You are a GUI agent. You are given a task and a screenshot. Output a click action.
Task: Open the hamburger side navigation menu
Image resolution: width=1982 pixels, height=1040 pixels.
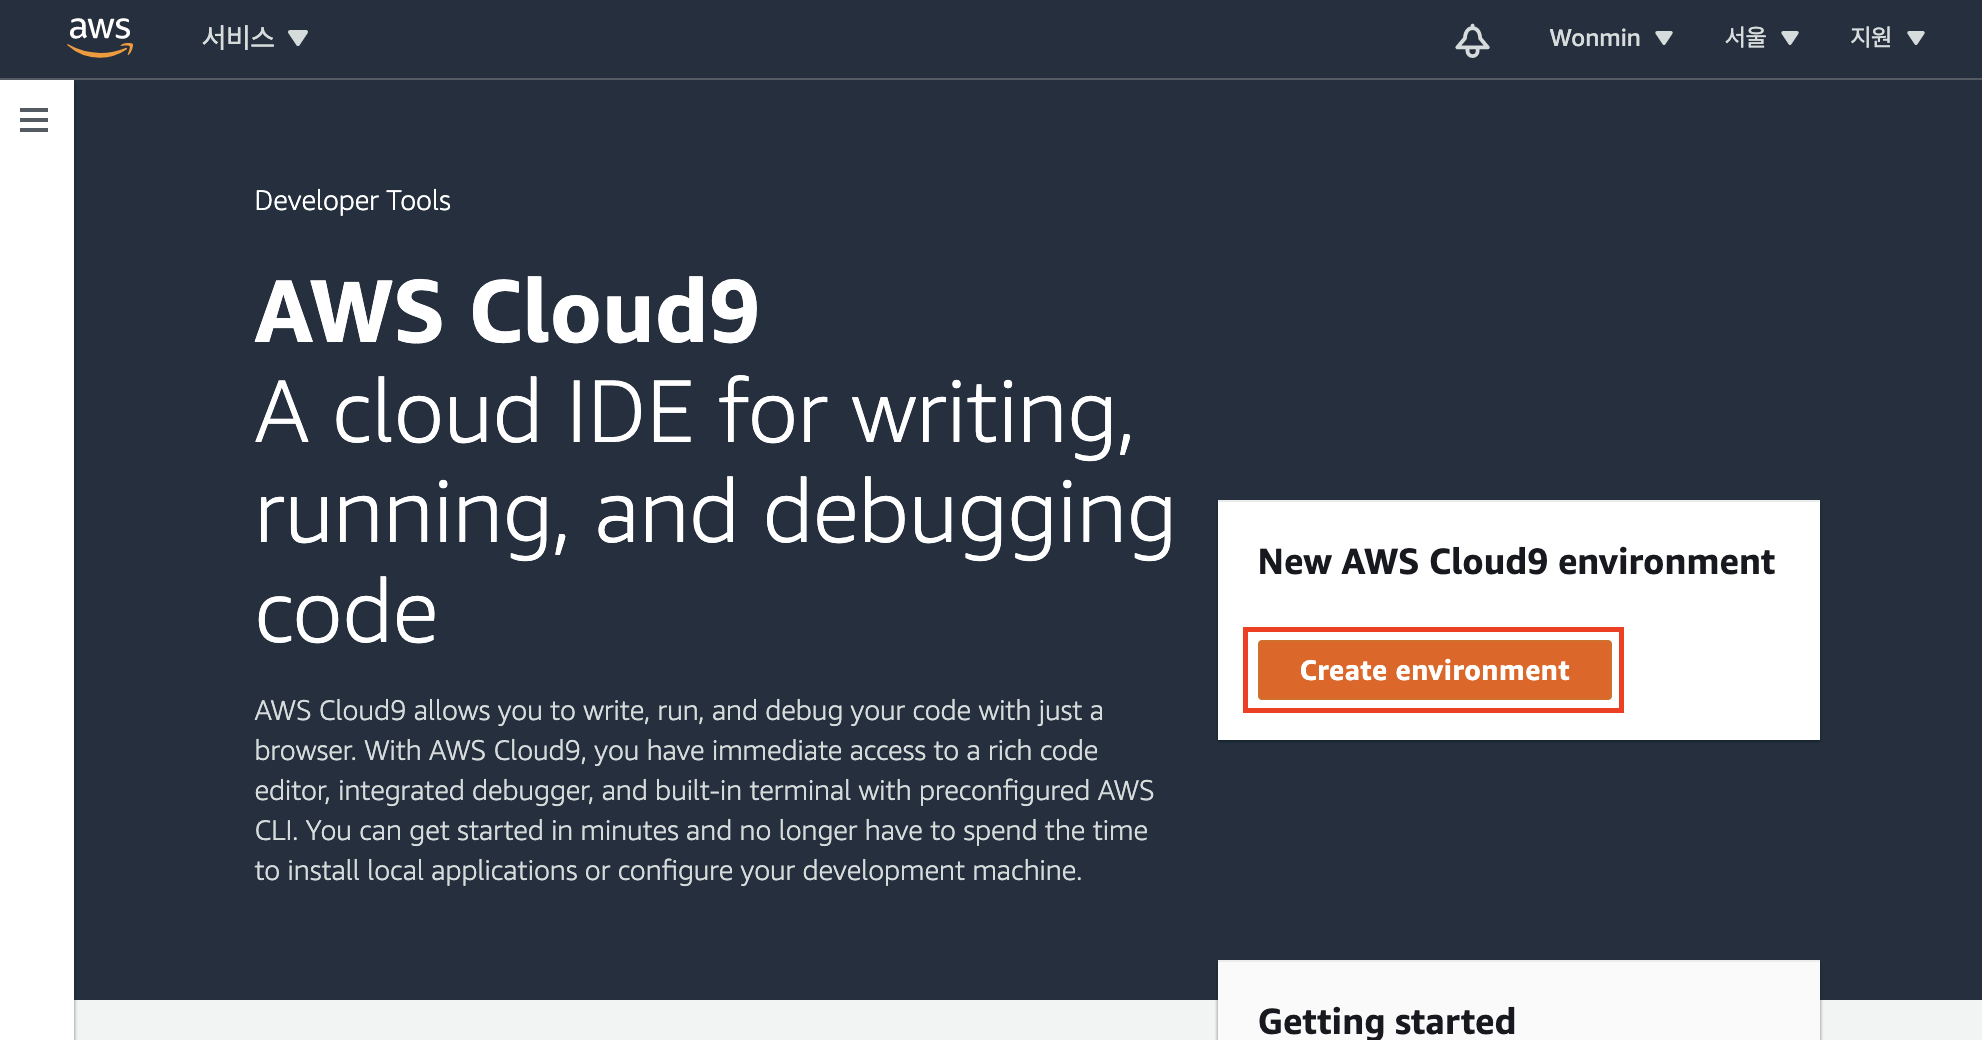[34, 120]
